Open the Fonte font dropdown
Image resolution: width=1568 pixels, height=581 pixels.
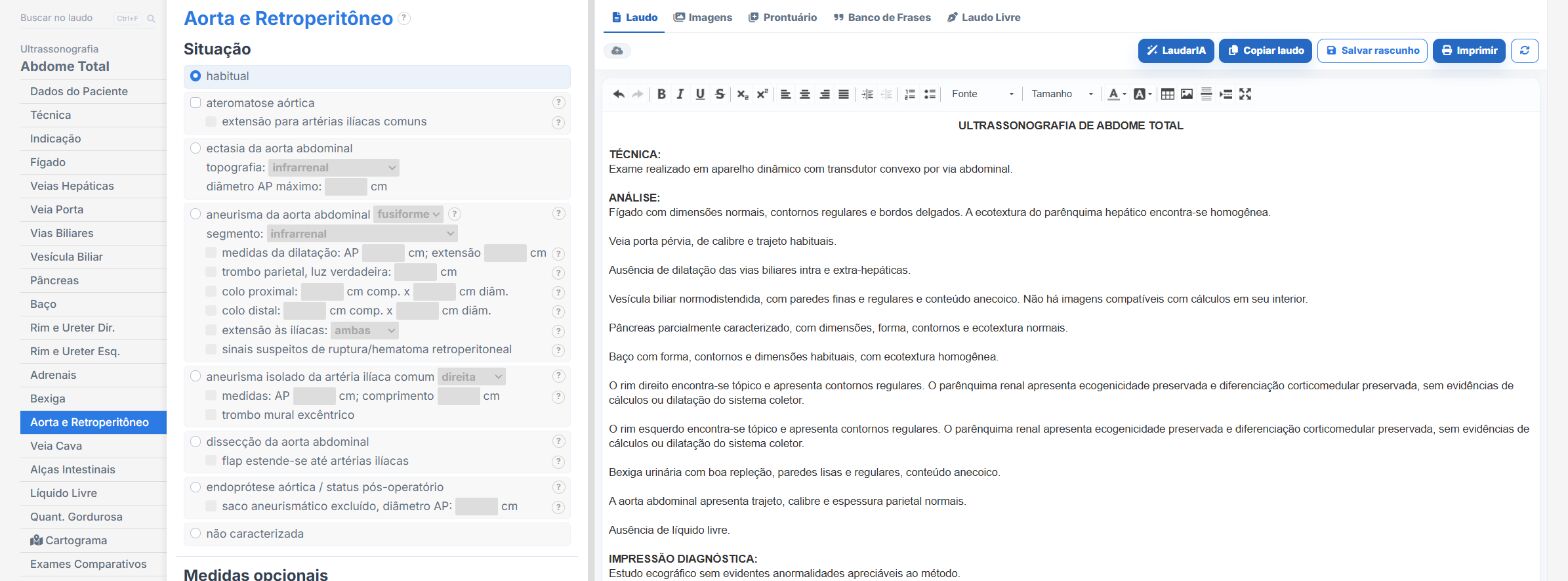(982, 94)
